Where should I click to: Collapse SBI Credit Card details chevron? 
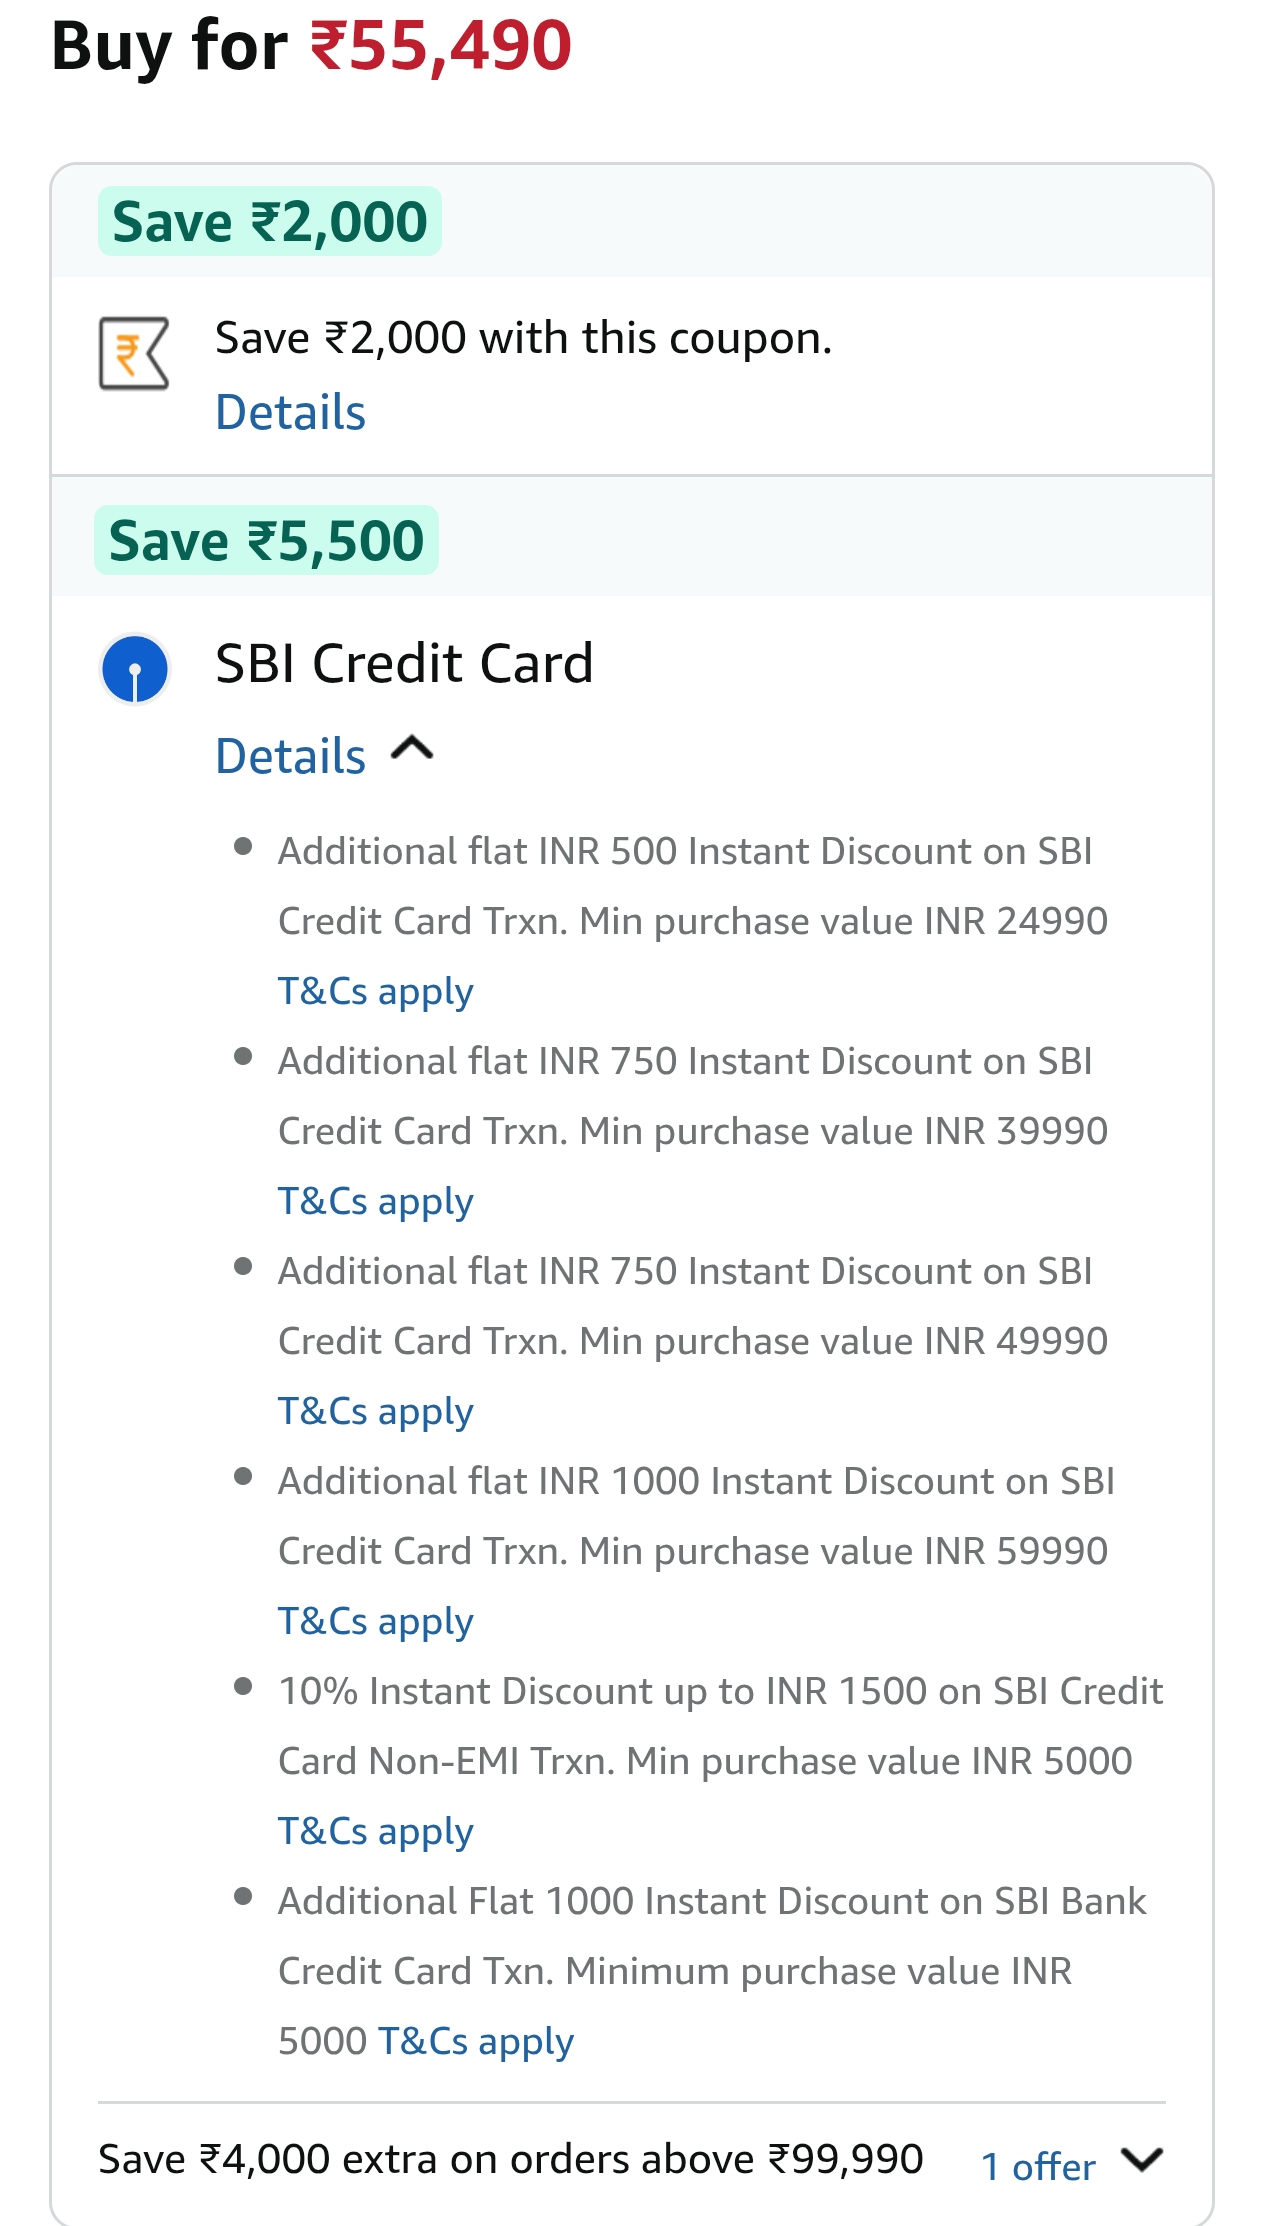[412, 749]
